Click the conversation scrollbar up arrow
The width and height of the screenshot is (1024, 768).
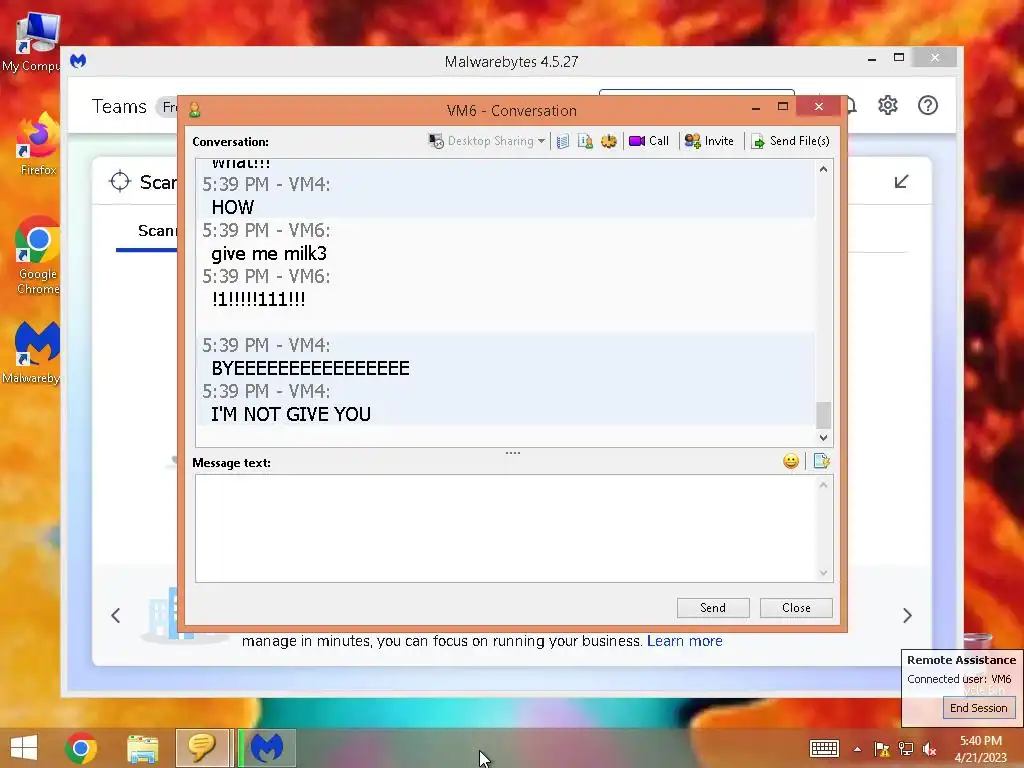coord(824,169)
